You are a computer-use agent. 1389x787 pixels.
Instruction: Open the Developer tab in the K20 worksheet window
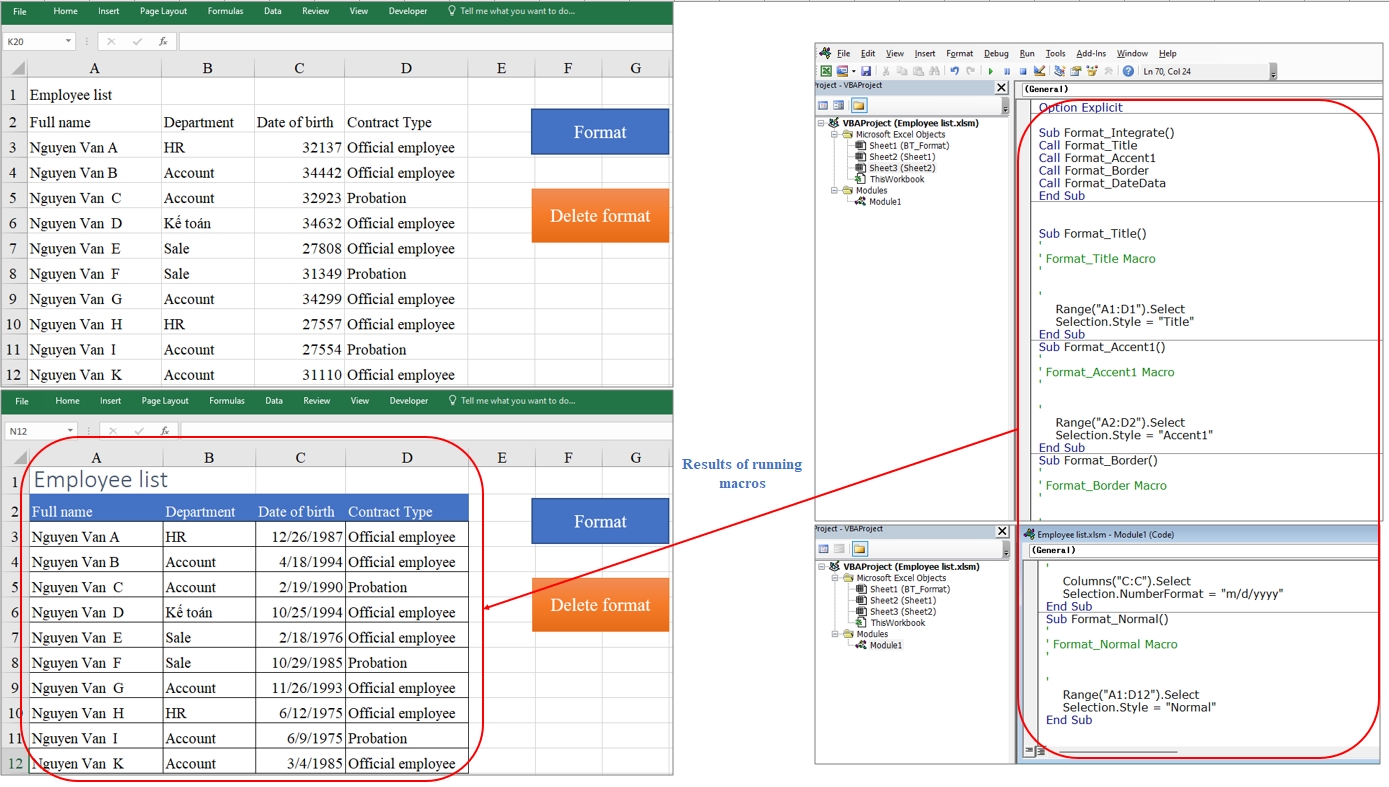click(x=408, y=12)
